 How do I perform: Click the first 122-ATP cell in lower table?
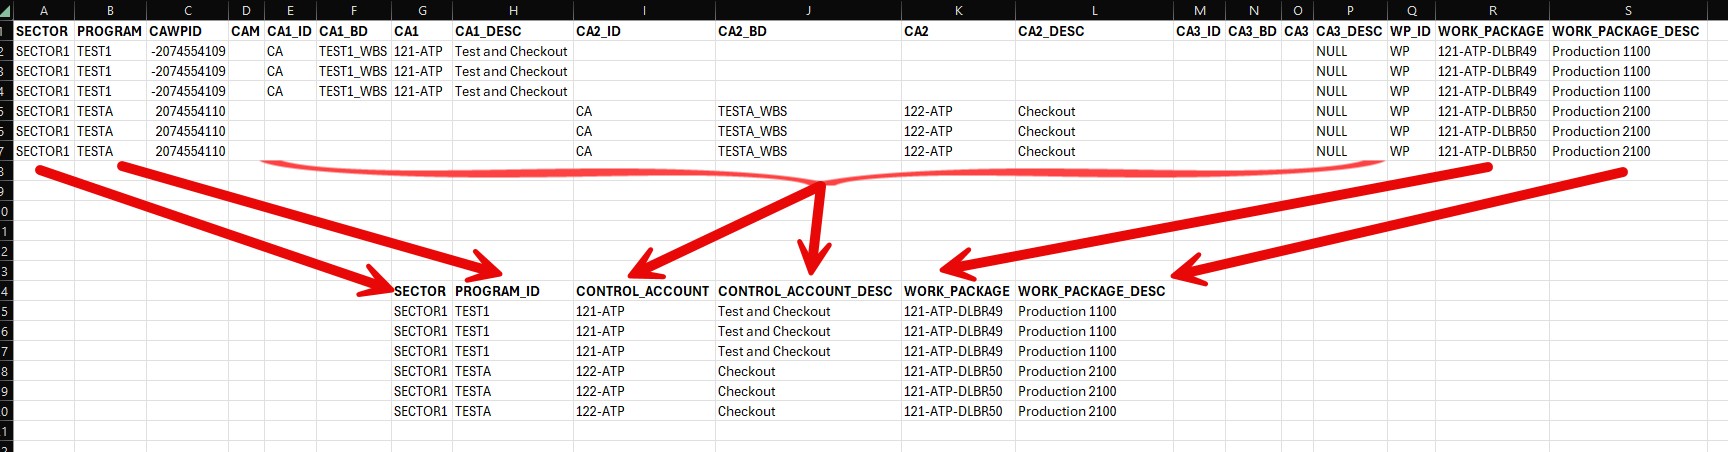point(644,371)
